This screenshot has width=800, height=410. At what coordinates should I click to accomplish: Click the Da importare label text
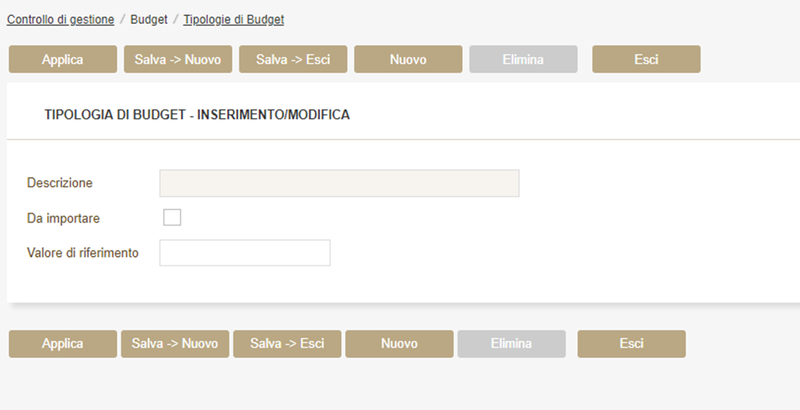[63, 217]
